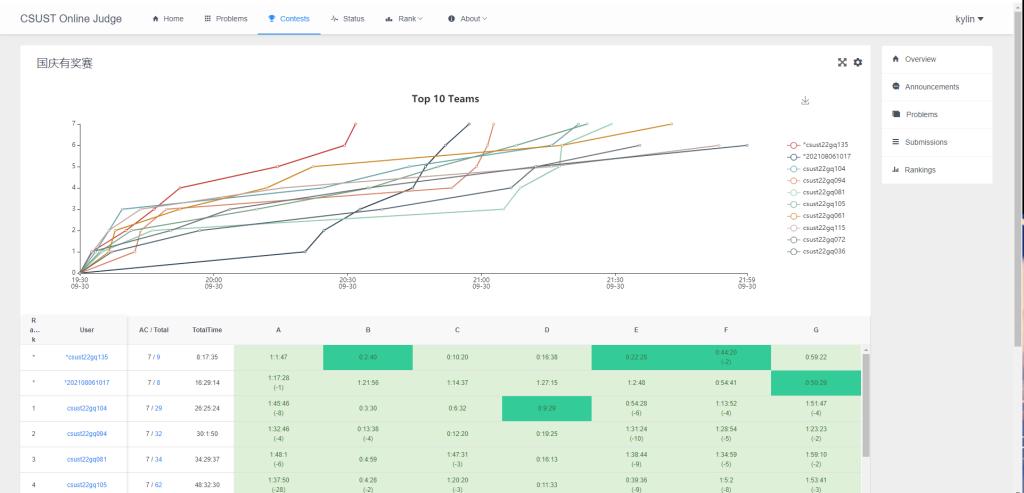Open the kylin user dropdown
Image resolution: width=1024 pixels, height=493 pixels.
click(967, 19)
